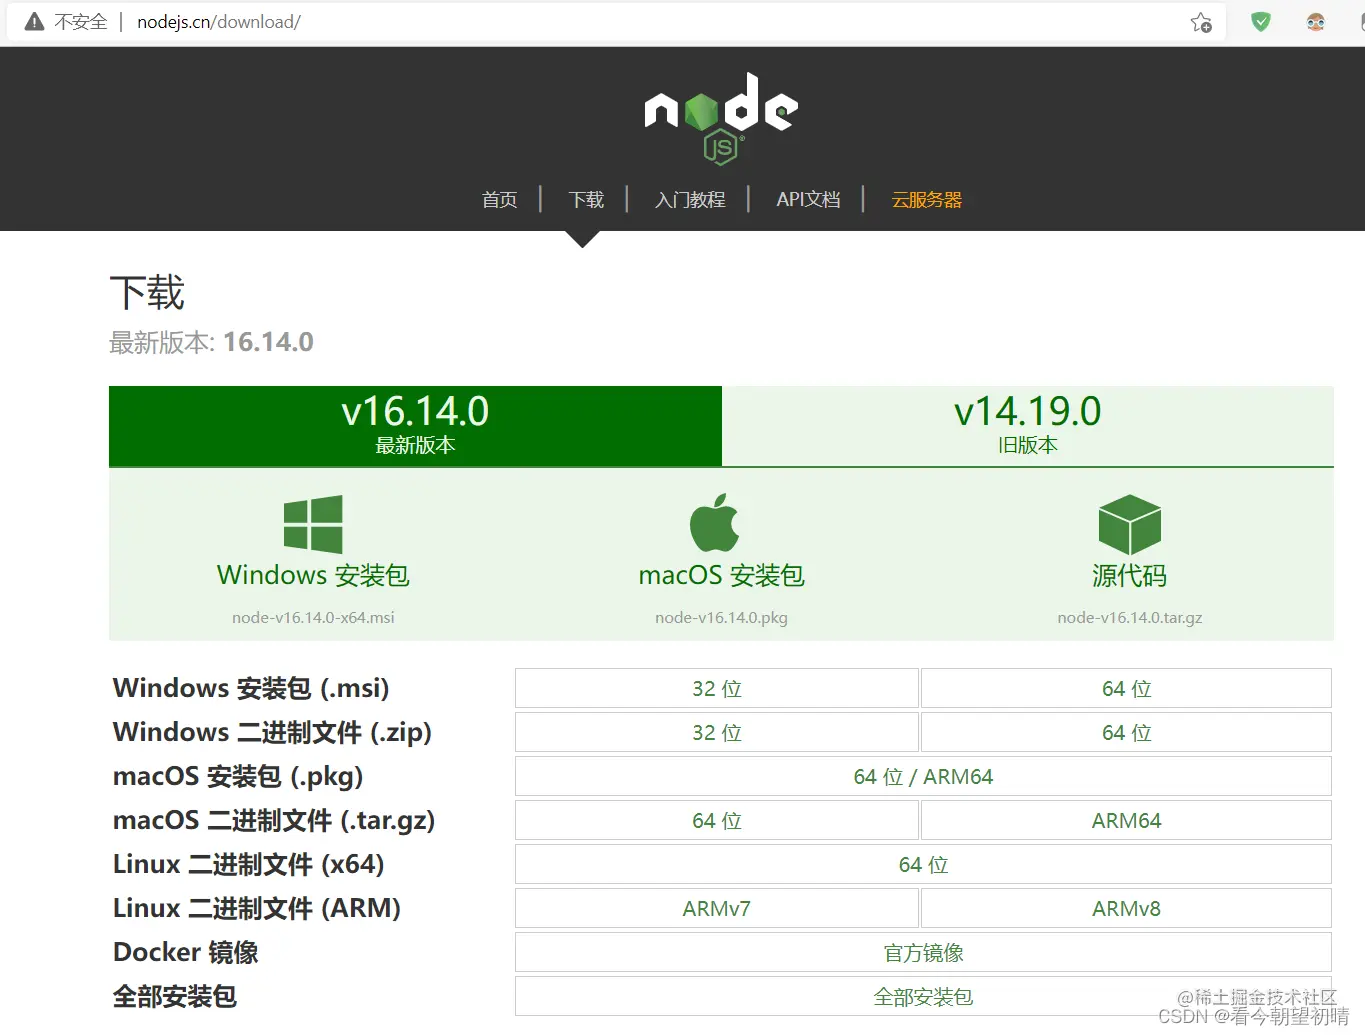Click the 下载 page heading

pyautogui.click(x=147, y=293)
